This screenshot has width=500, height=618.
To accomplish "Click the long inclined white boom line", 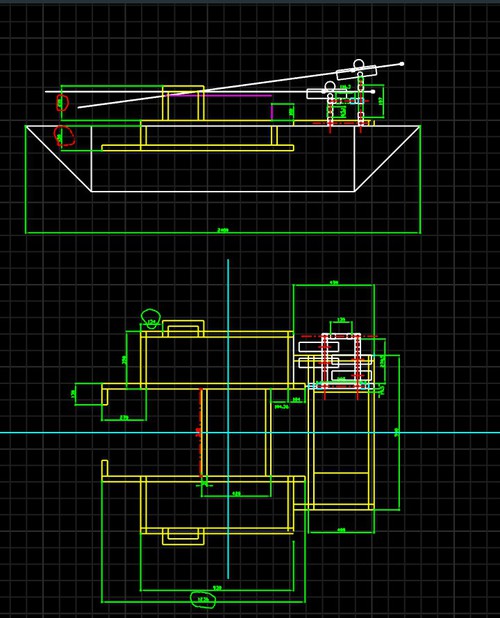I will 240,85.
